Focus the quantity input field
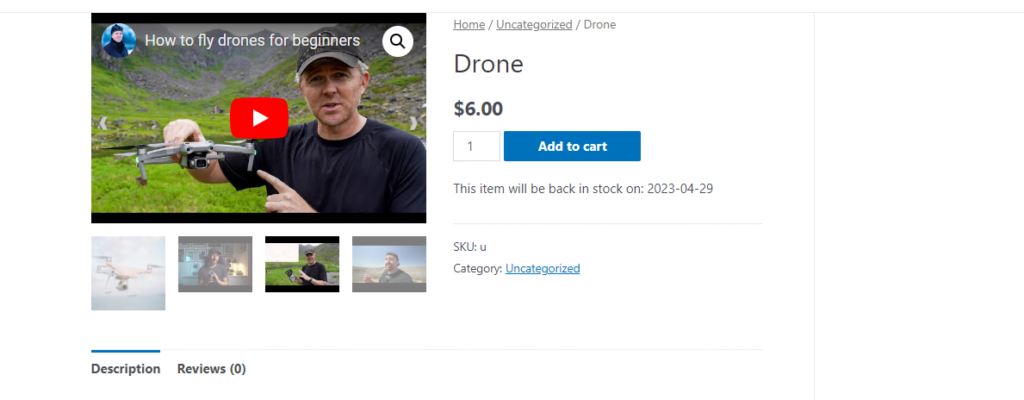 [476, 146]
